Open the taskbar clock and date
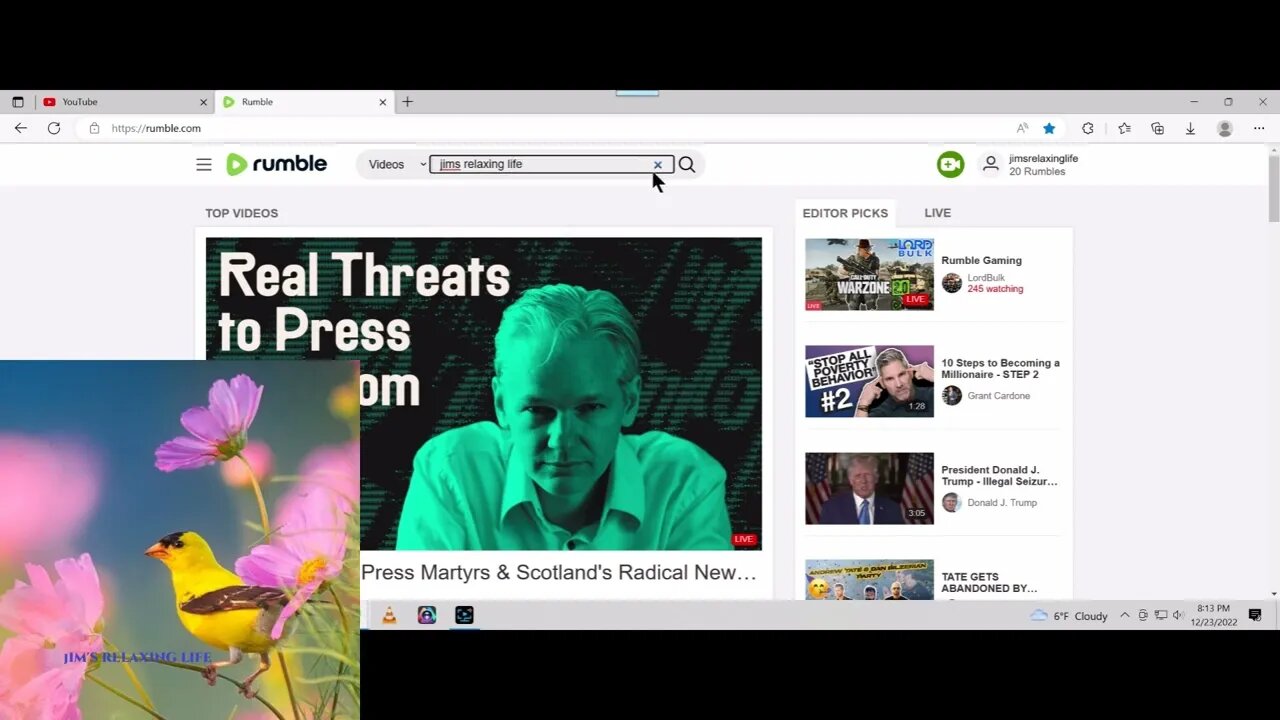Image resolution: width=1280 pixels, height=720 pixels. coord(1214,615)
